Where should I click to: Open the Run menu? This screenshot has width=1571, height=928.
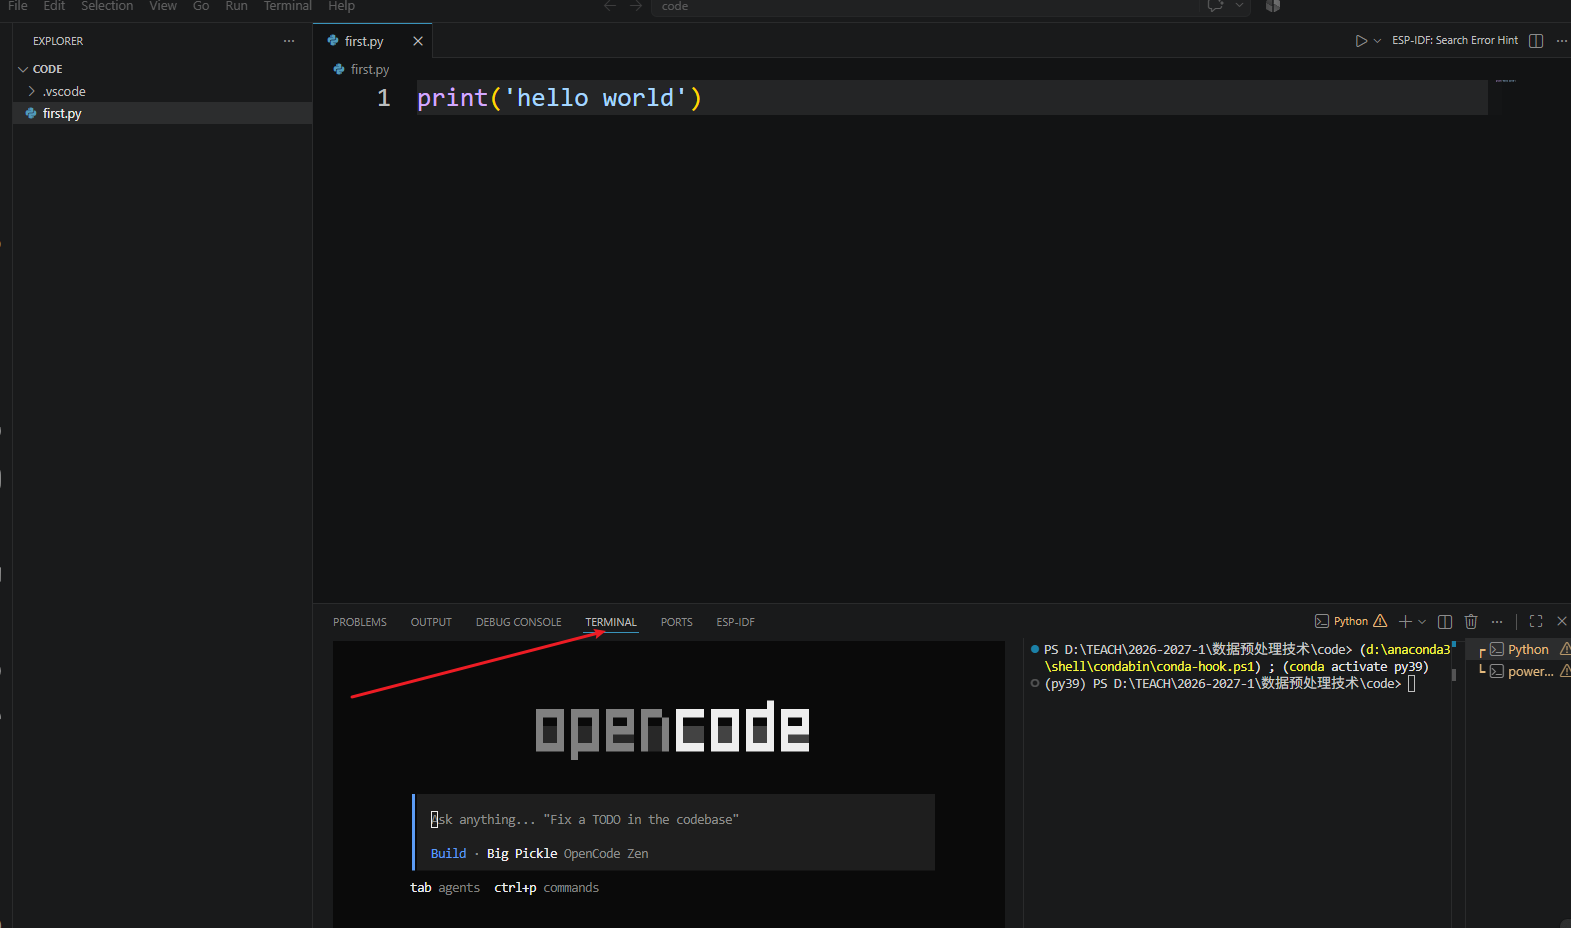[x=236, y=6]
